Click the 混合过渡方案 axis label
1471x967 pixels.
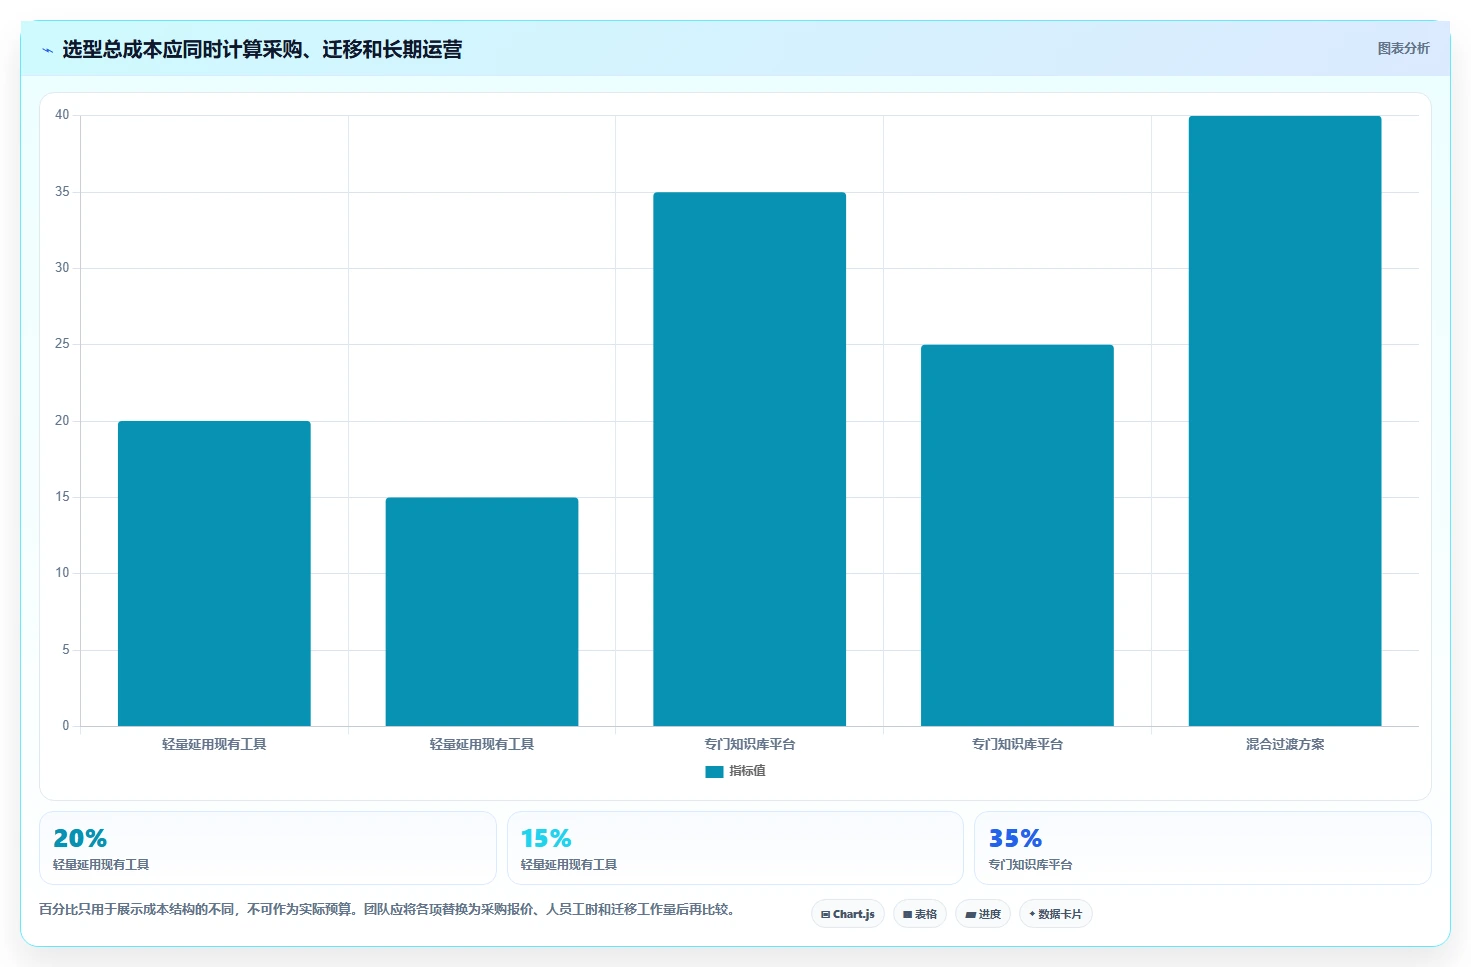pyautogui.click(x=1285, y=744)
